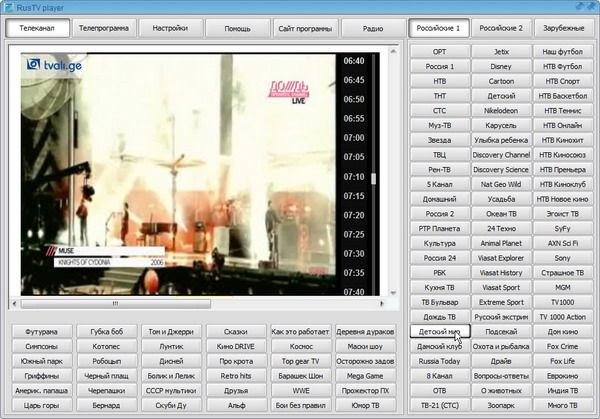The height and width of the screenshot is (419, 600).
Task: Click the schedule time list scroll thumb
Action: click(x=373, y=178)
